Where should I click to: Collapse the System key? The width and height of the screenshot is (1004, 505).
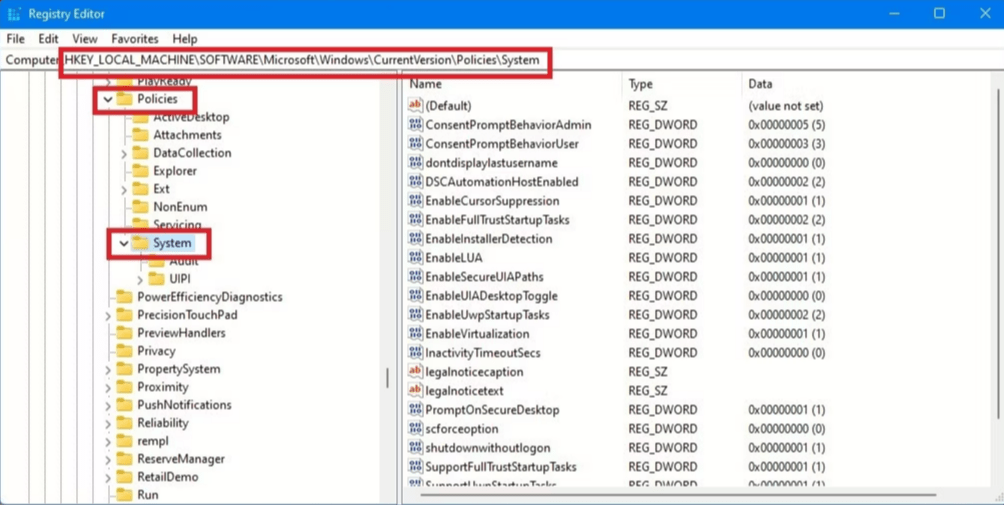pyautogui.click(x=124, y=243)
